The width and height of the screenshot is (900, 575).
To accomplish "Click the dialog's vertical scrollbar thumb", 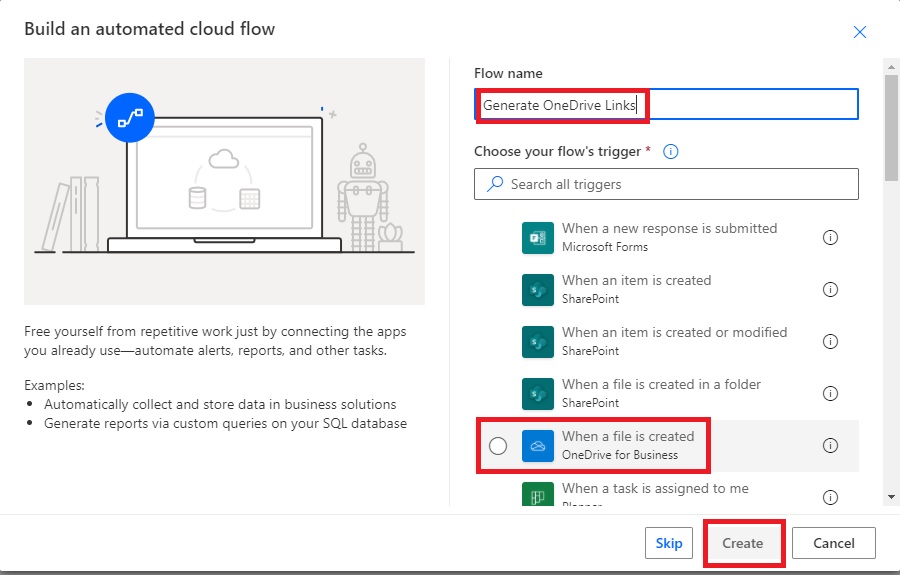I will pos(891,128).
